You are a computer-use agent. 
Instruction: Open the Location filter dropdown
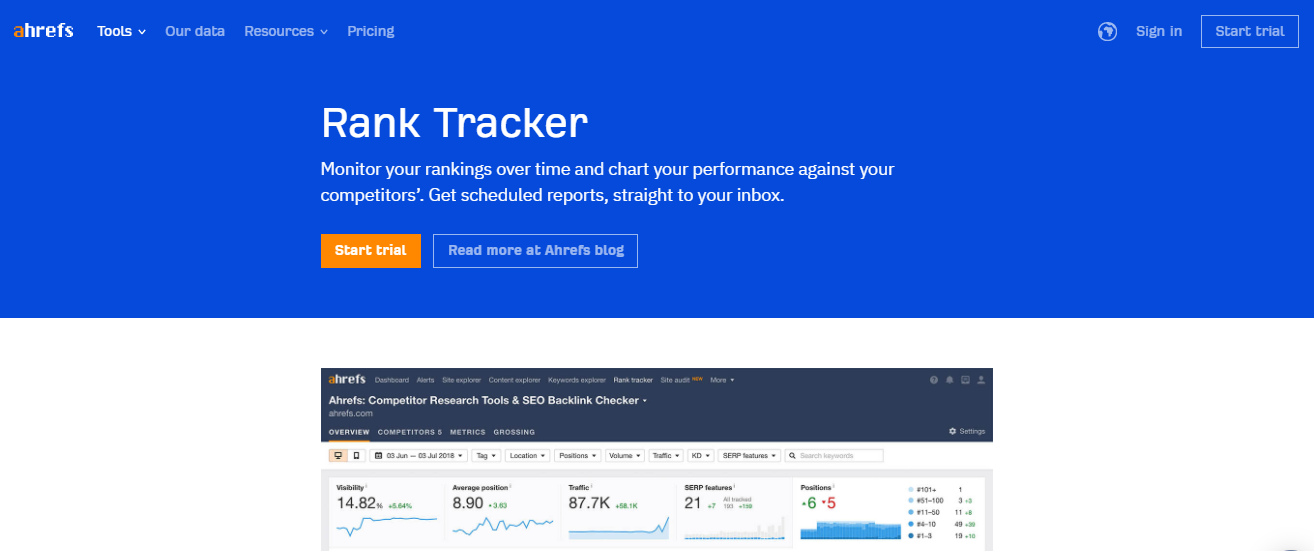(527, 456)
